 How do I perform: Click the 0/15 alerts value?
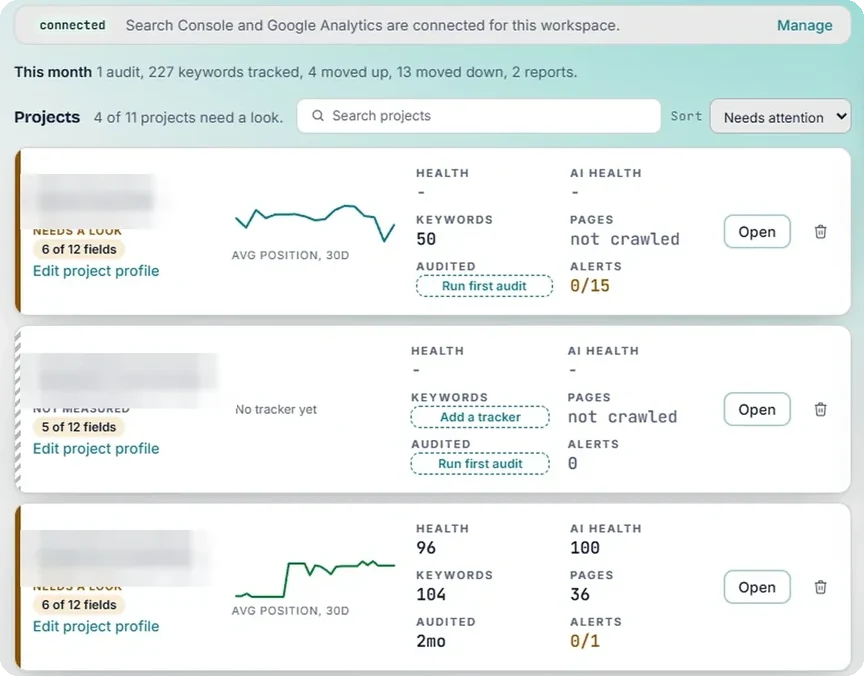click(x=590, y=285)
